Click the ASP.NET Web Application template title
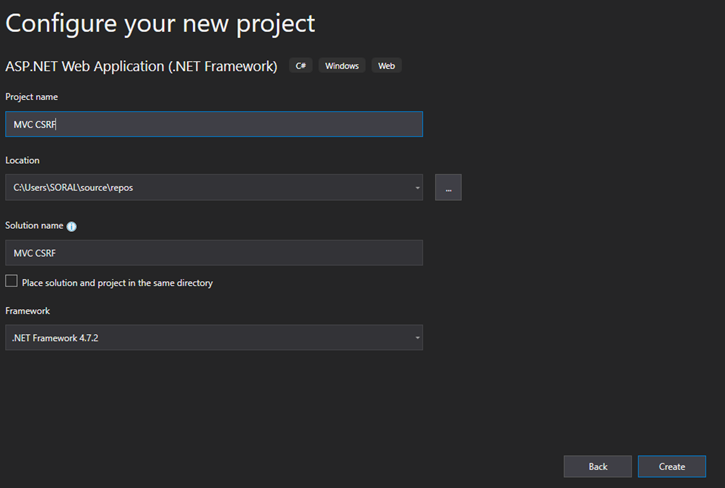Viewport: 725px width, 488px height. click(141, 66)
